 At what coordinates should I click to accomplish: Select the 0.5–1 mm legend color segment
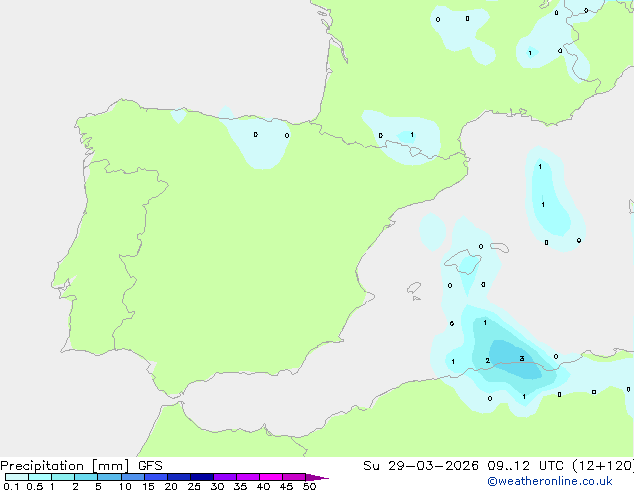click(x=40, y=477)
